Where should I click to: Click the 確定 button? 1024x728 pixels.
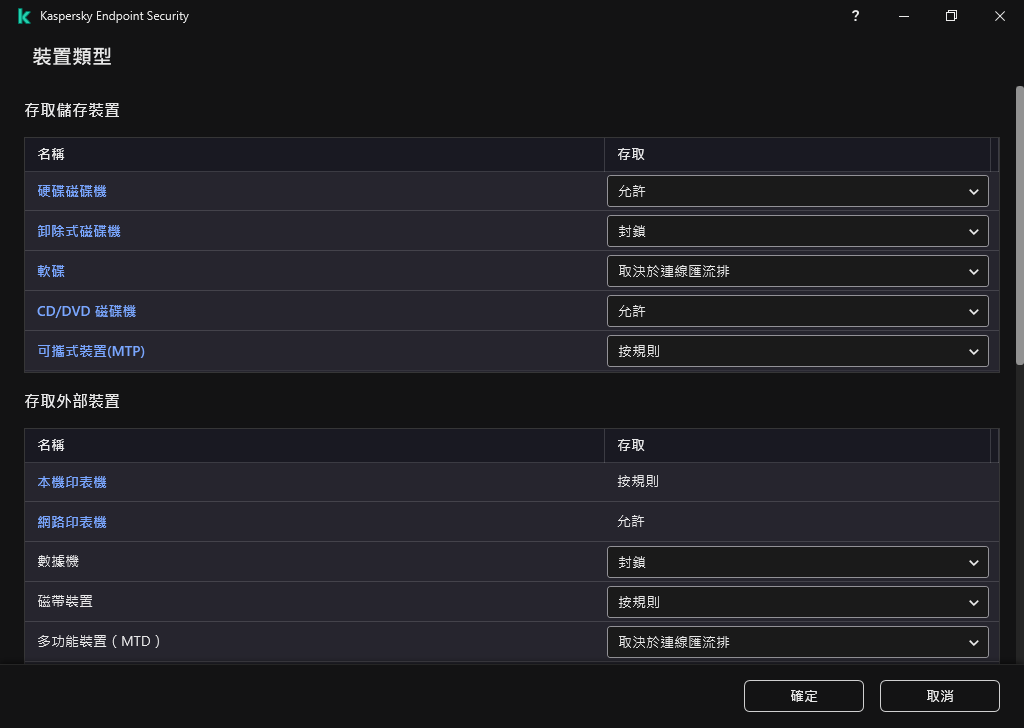[803, 696]
